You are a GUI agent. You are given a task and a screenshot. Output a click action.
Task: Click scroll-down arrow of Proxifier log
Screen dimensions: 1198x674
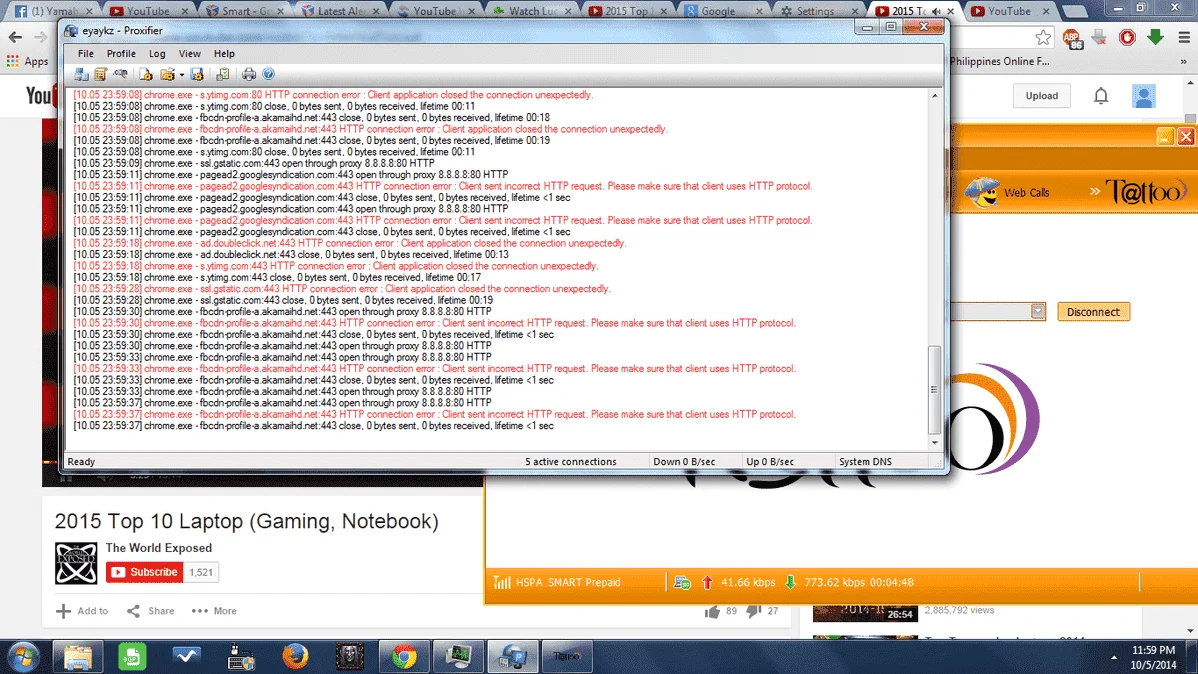(934, 442)
